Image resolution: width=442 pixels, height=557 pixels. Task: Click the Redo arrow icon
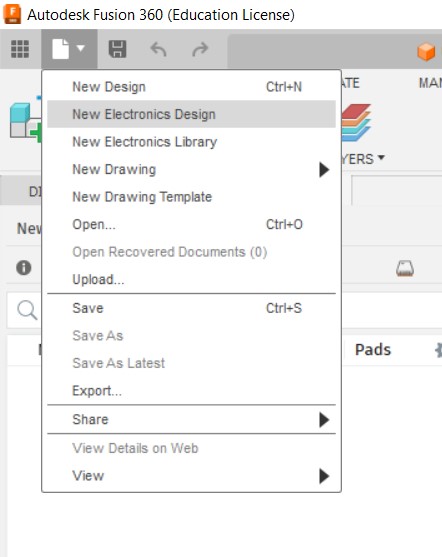(200, 49)
